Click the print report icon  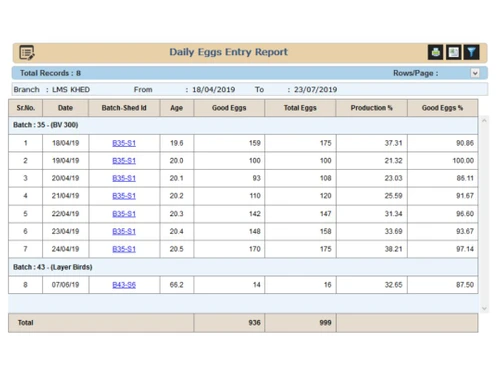[x=435, y=52]
